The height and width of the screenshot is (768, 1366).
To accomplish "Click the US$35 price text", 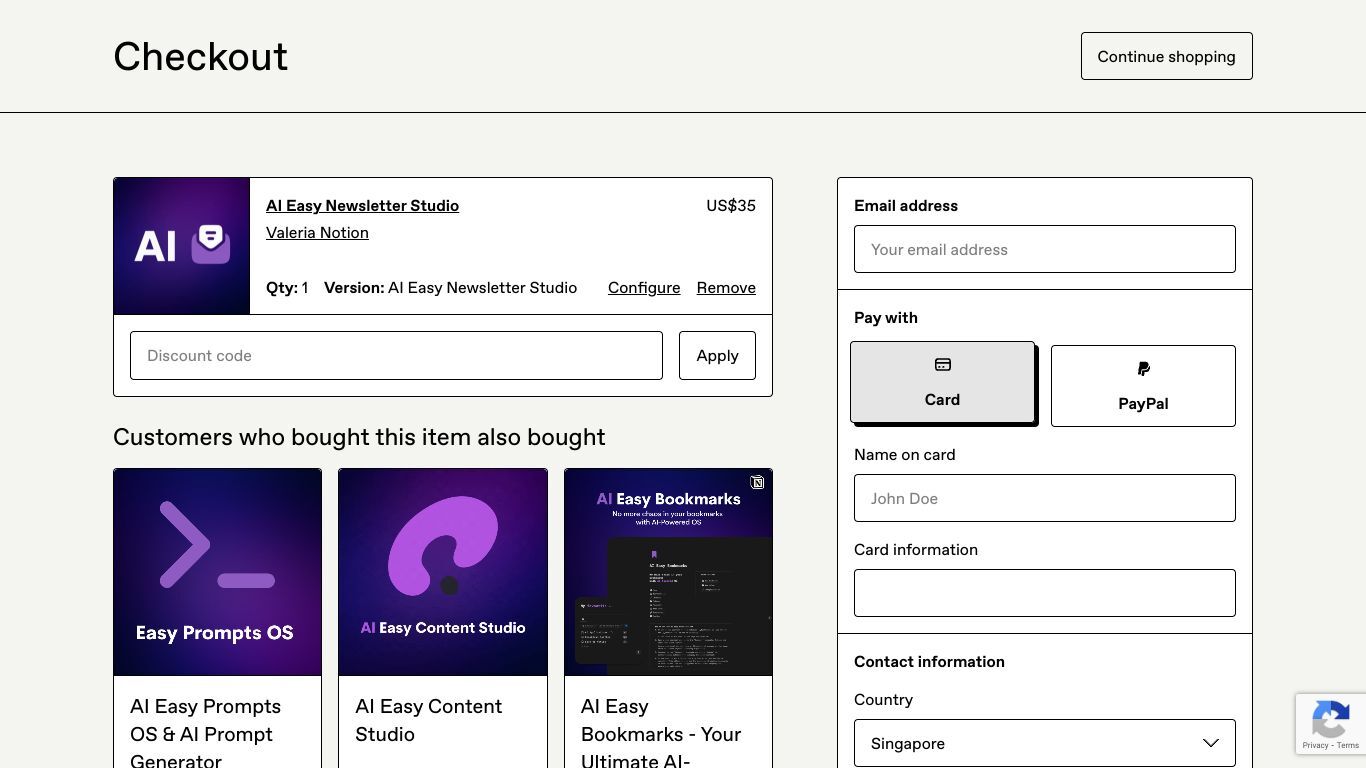I will tap(731, 206).
